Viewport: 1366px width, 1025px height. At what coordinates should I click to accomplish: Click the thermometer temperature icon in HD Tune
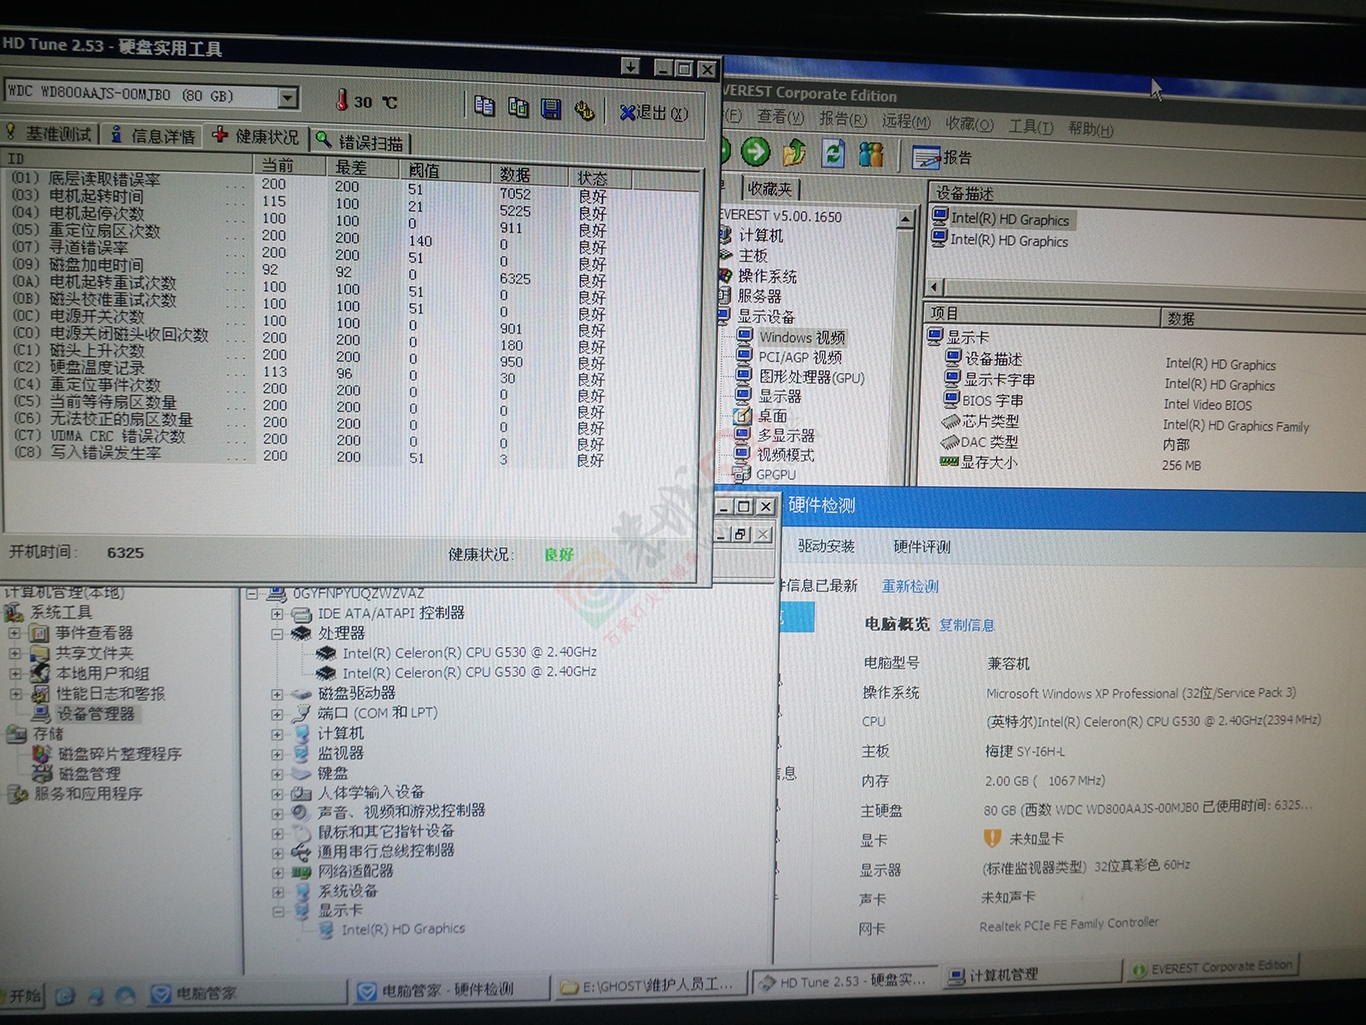click(341, 100)
